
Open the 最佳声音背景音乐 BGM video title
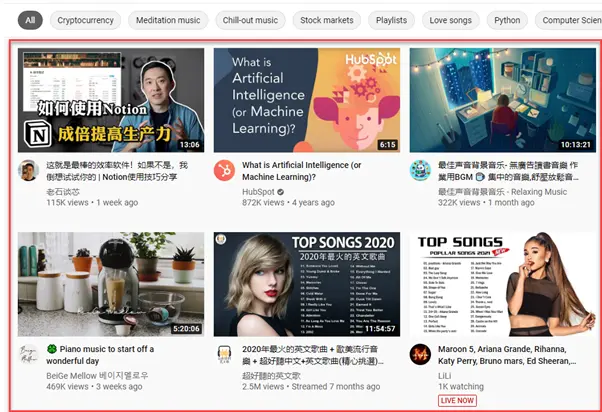(x=508, y=171)
